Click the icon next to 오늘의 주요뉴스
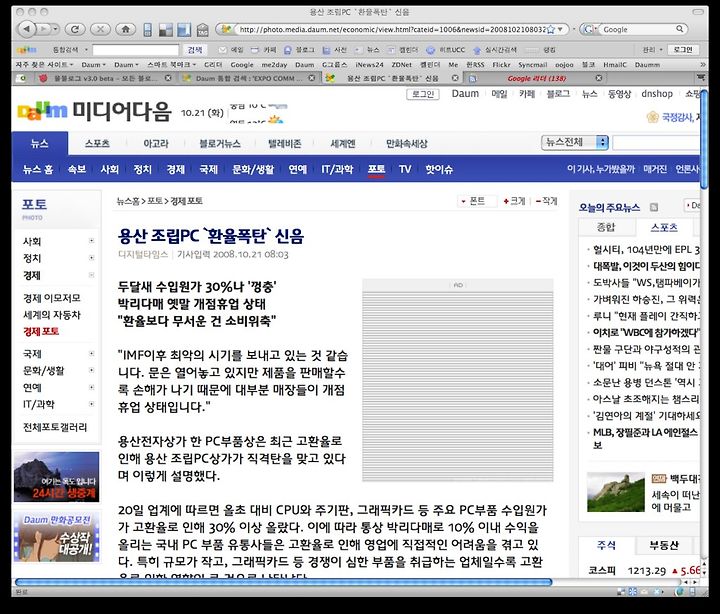The height and width of the screenshot is (614, 720). 653,207
